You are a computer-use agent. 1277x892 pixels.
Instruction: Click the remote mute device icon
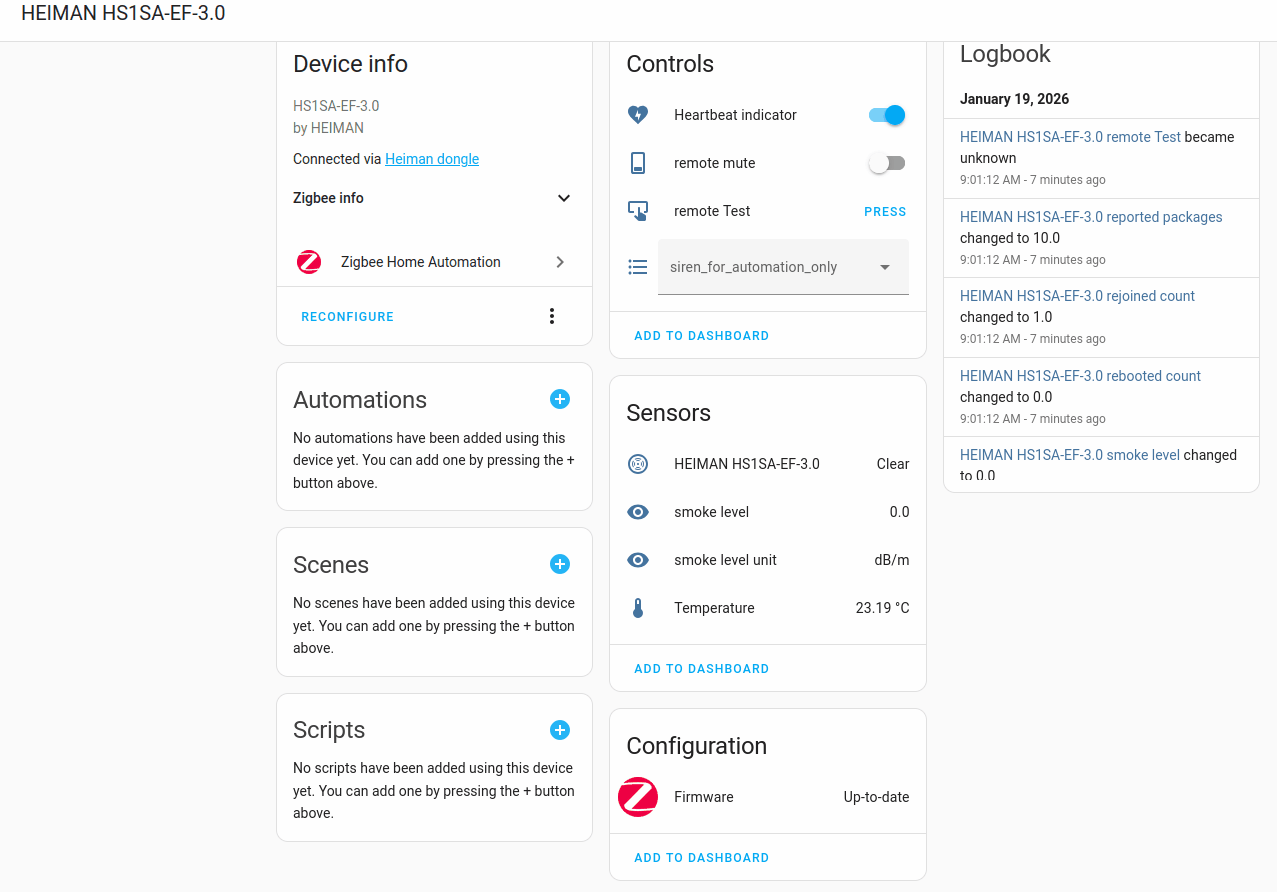click(638, 163)
